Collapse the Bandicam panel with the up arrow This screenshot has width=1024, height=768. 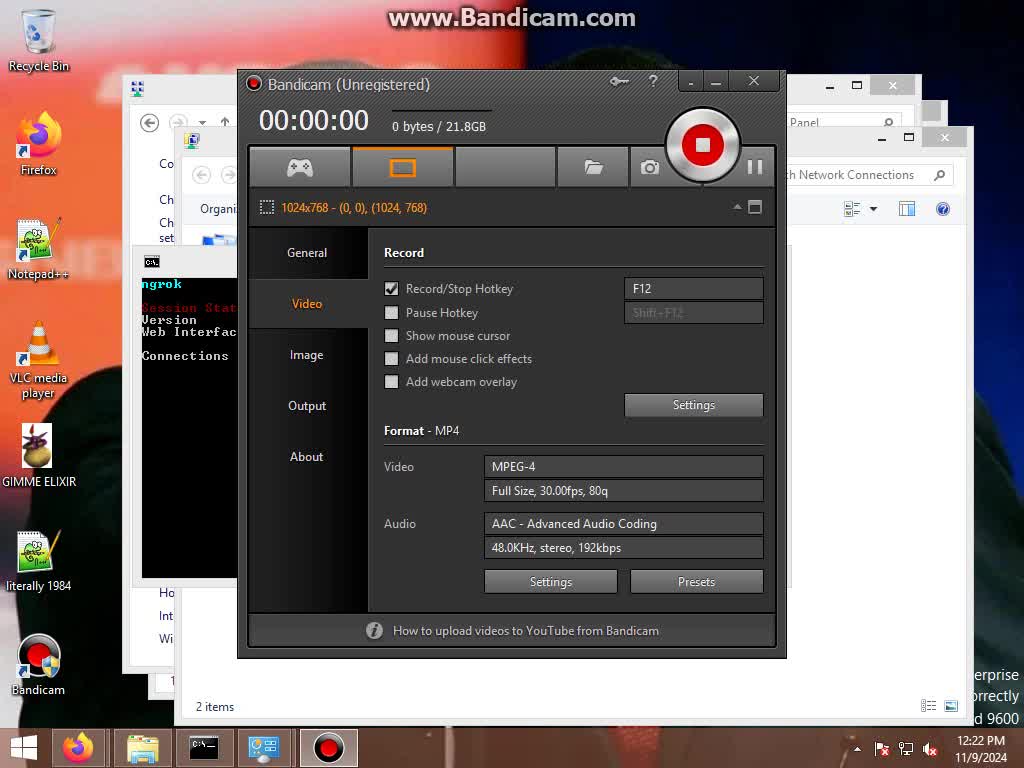click(x=737, y=207)
